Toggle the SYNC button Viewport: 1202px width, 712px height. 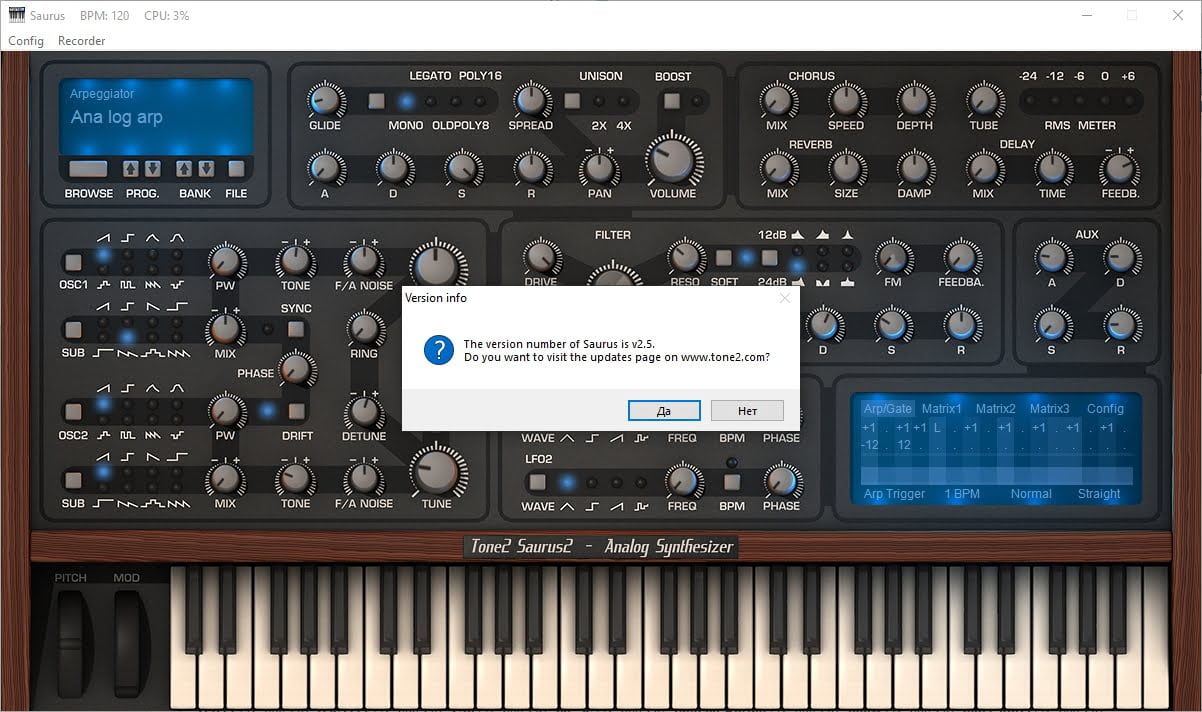[x=295, y=329]
